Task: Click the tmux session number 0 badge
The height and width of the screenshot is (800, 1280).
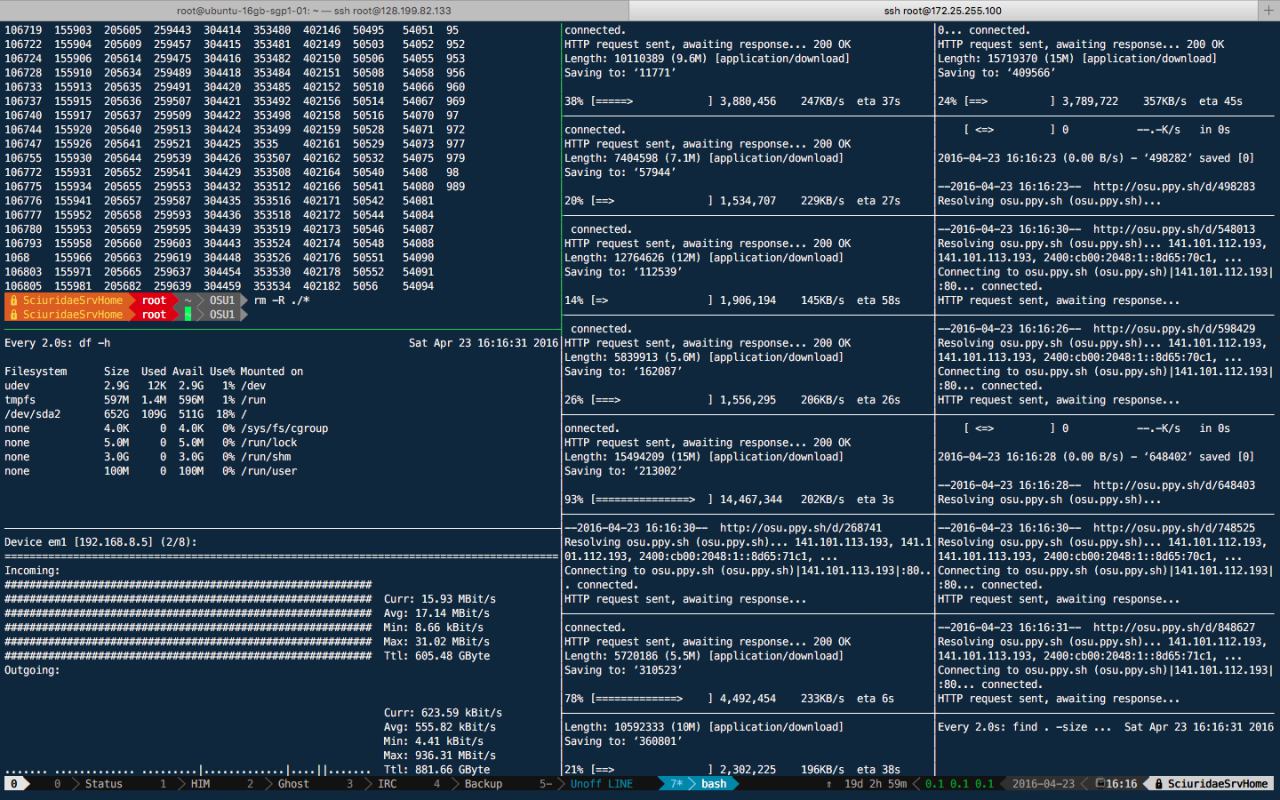Action: click(x=14, y=784)
